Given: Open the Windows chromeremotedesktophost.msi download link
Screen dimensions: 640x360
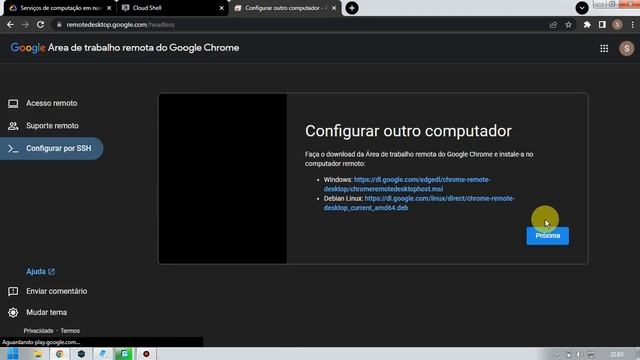Looking at the screenshot, I should tap(407, 184).
